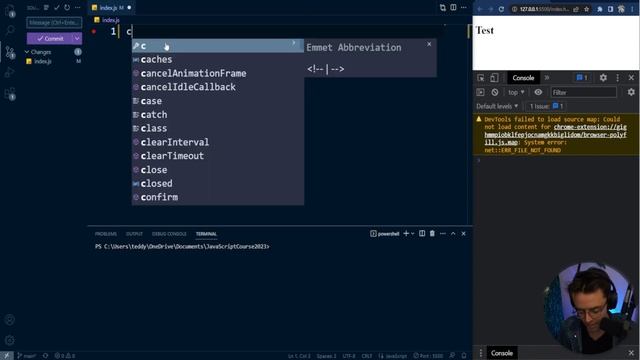Choose 'clearInterval' suggestion

[218, 142]
